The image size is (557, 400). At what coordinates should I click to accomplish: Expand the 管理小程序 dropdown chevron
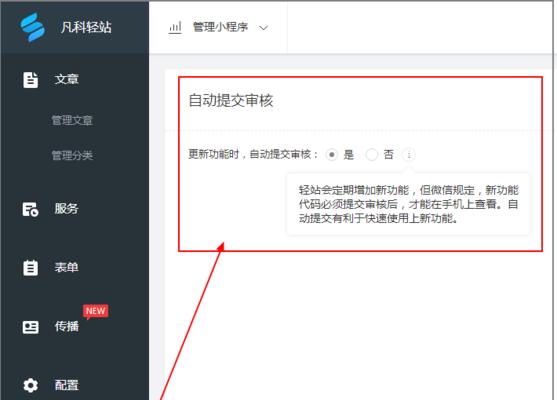point(264,28)
